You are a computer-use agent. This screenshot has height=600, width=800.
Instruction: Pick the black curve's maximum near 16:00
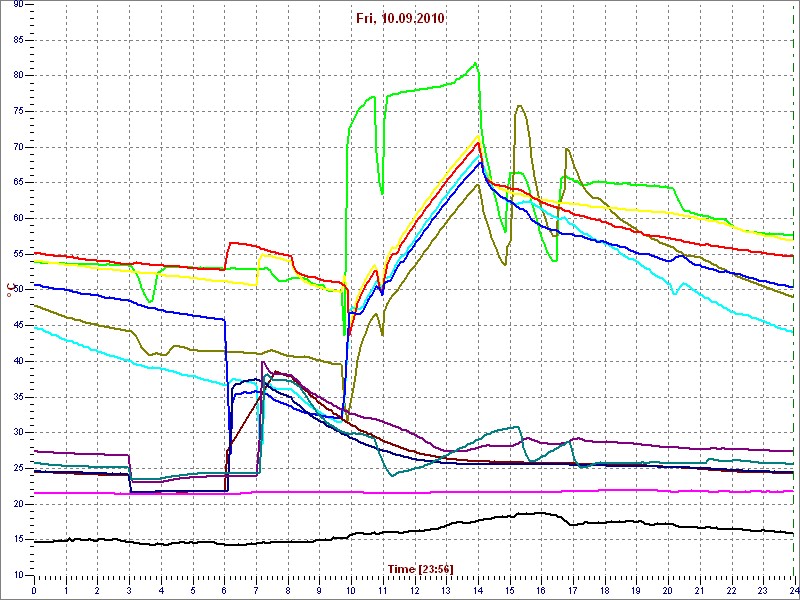point(540,513)
